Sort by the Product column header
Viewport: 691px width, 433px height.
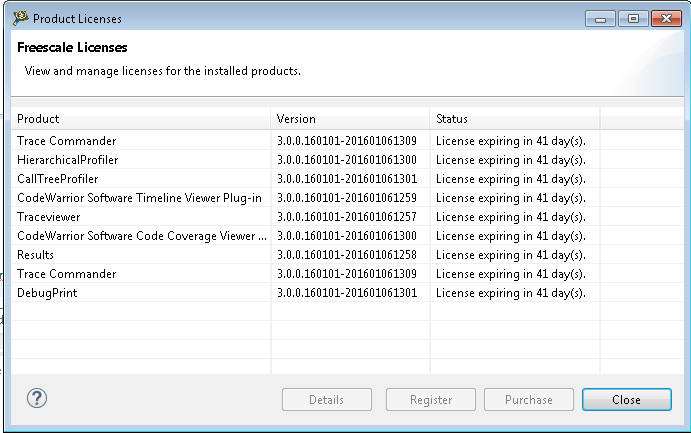pyautogui.click(x=140, y=119)
